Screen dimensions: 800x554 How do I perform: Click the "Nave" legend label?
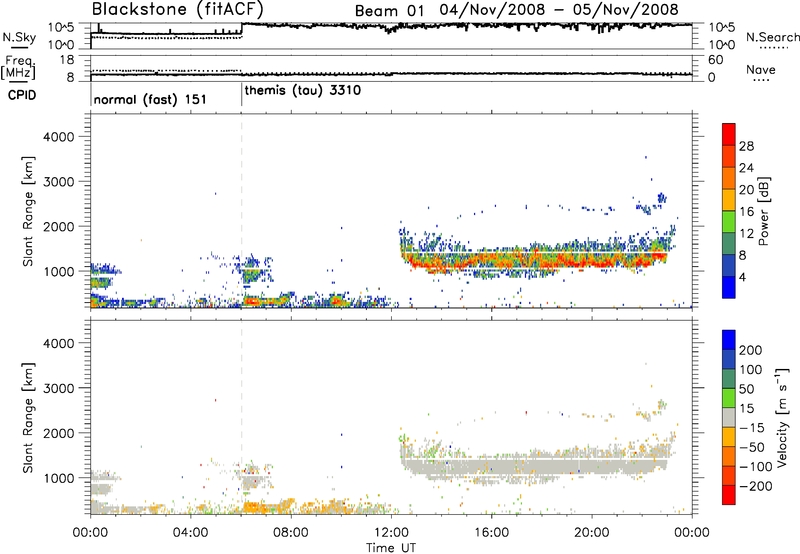761,70
